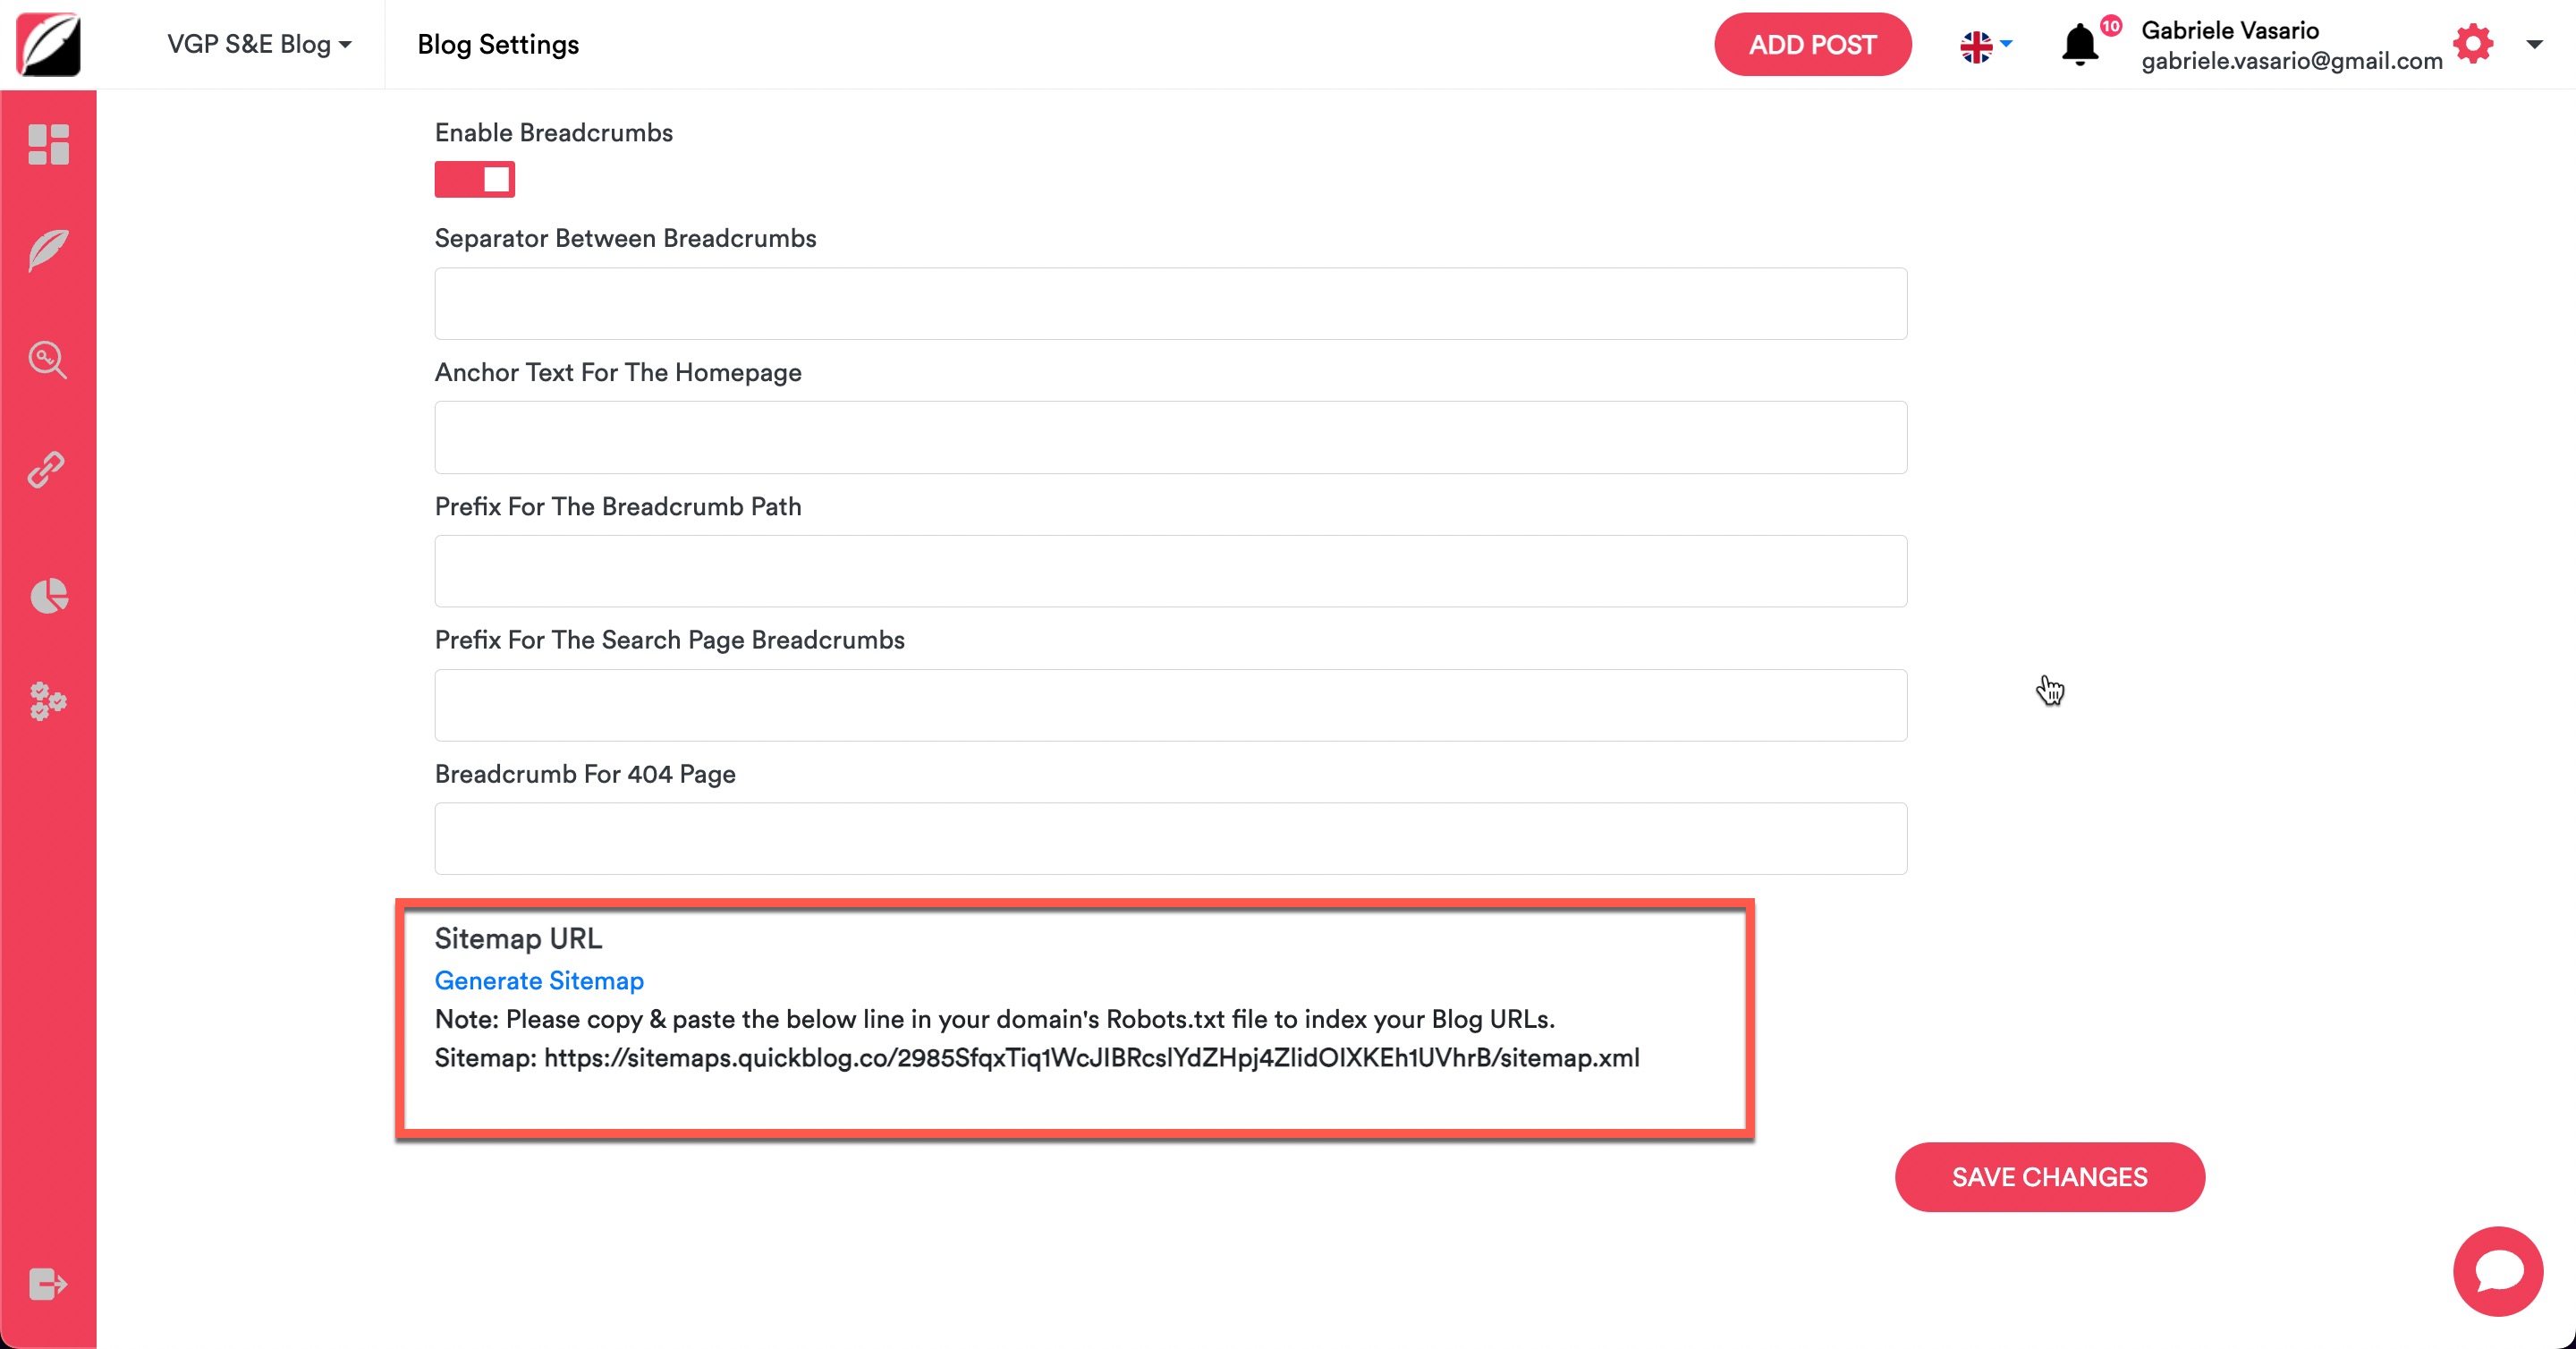This screenshot has width=2576, height=1349.
Task: Open the keyword search magnifier icon
Action: [x=48, y=359]
